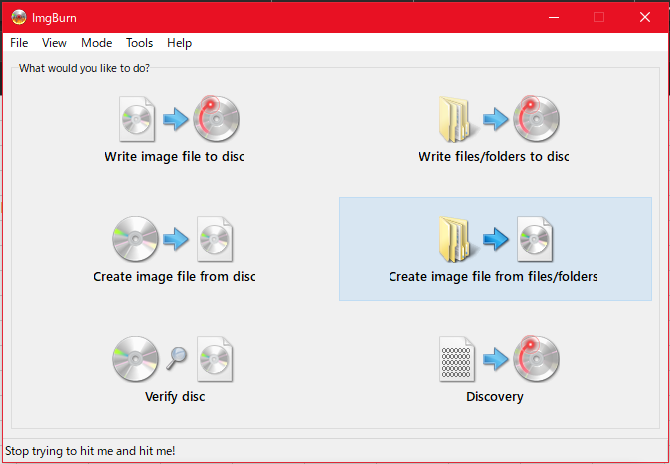Click the blue arrow in Create image file from disc

click(x=176, y=239)
